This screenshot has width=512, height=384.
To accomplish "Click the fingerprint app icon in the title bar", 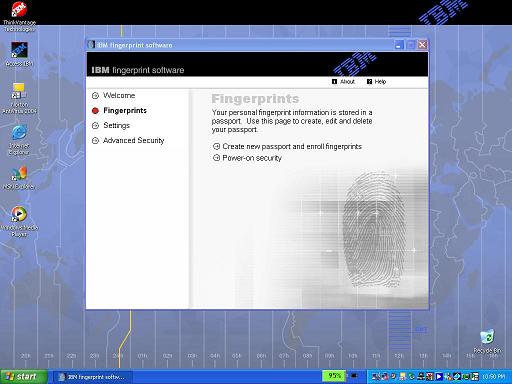I will (x=91, y=45).
